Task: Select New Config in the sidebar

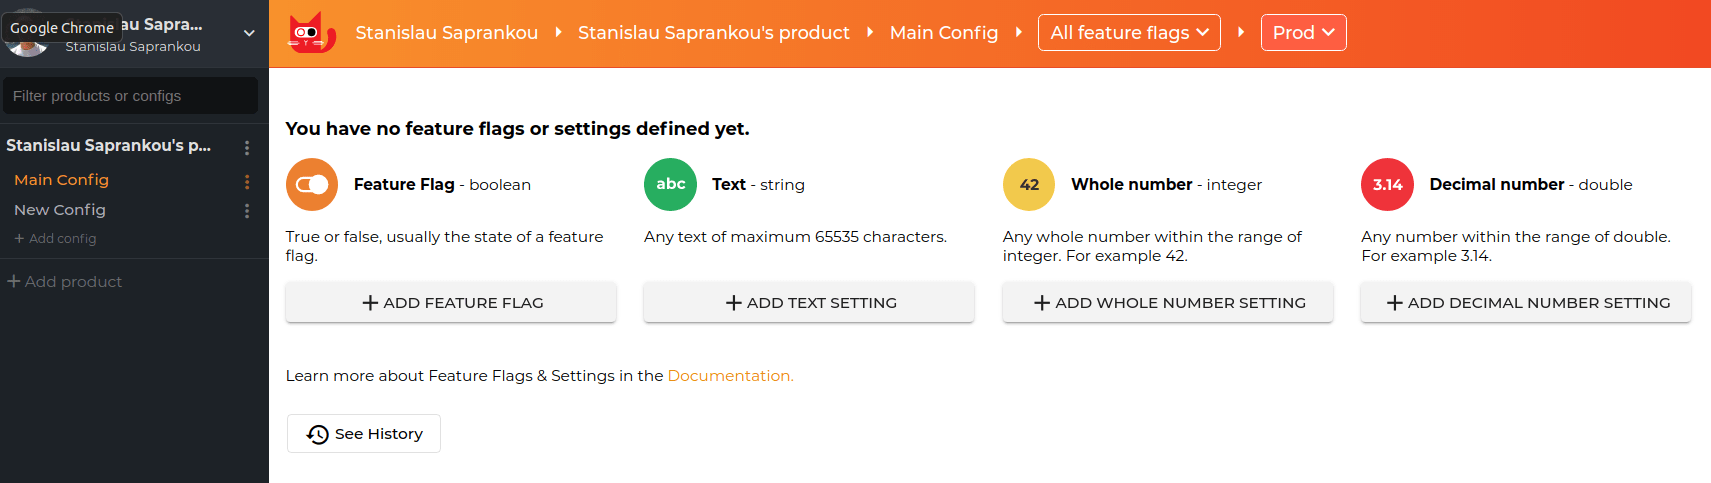Action: (60, 210)
